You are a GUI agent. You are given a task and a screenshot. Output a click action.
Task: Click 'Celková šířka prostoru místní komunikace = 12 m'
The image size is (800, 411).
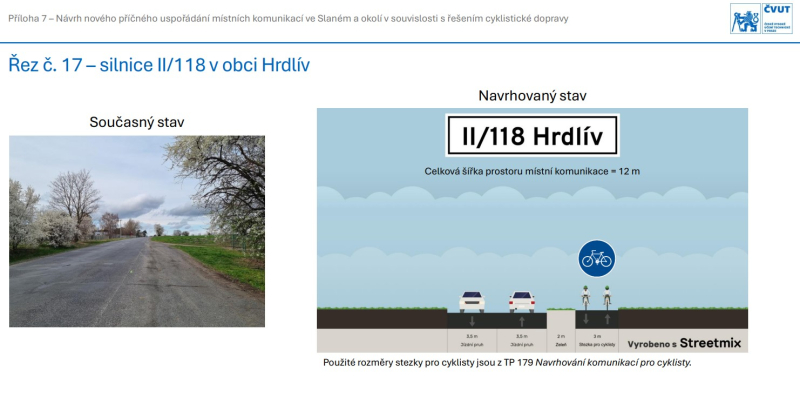532,171
